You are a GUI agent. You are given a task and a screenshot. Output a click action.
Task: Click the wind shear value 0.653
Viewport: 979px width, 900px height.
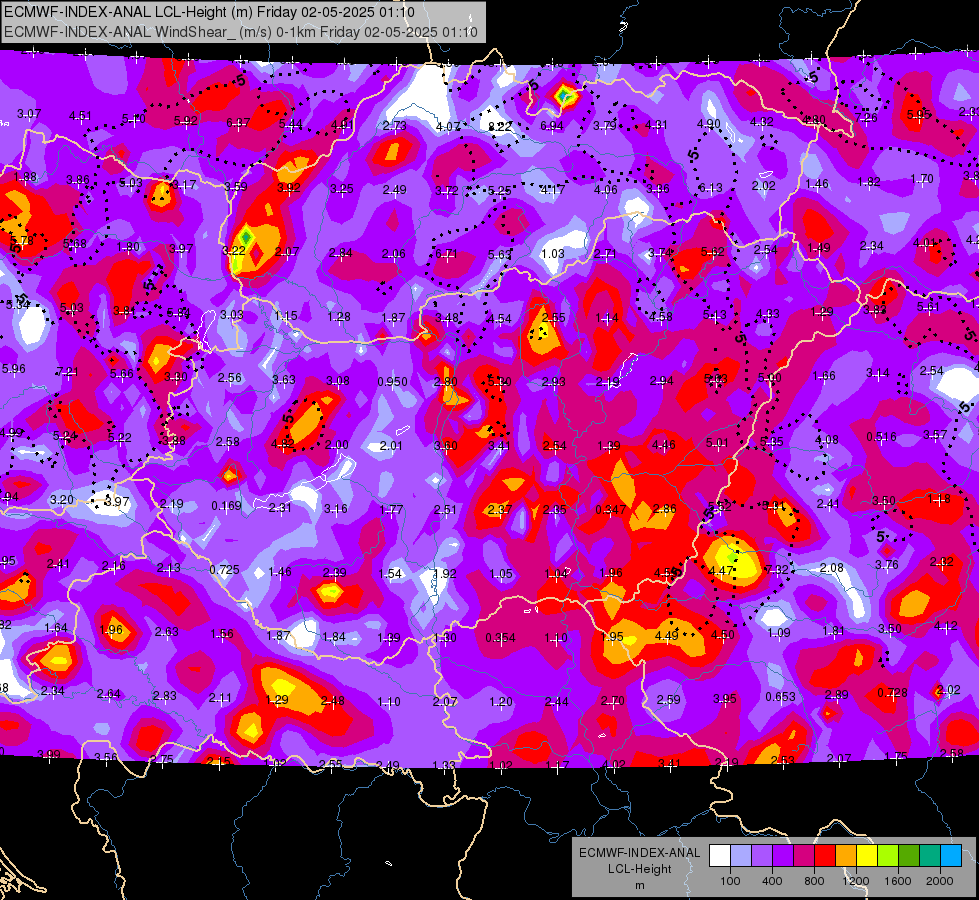tap(780, 696)
